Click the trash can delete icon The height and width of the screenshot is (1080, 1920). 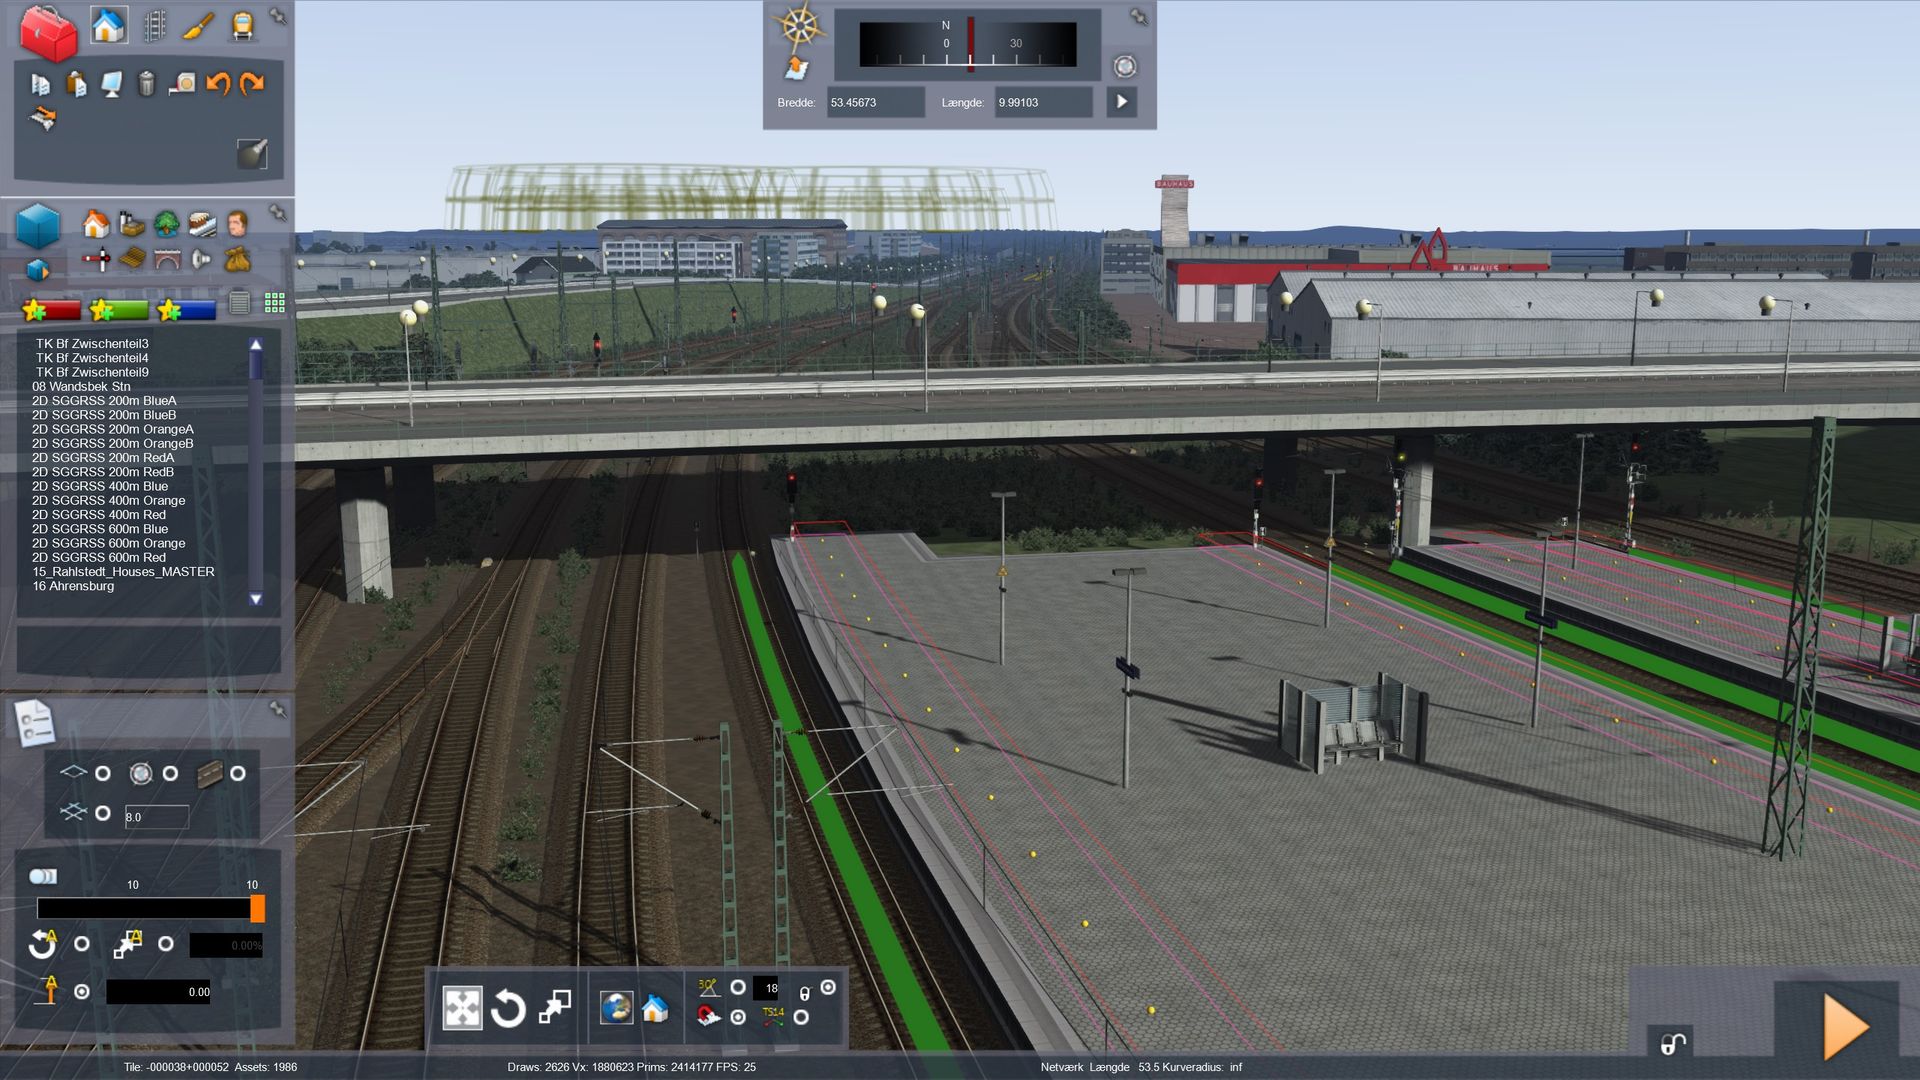point(146,84)
